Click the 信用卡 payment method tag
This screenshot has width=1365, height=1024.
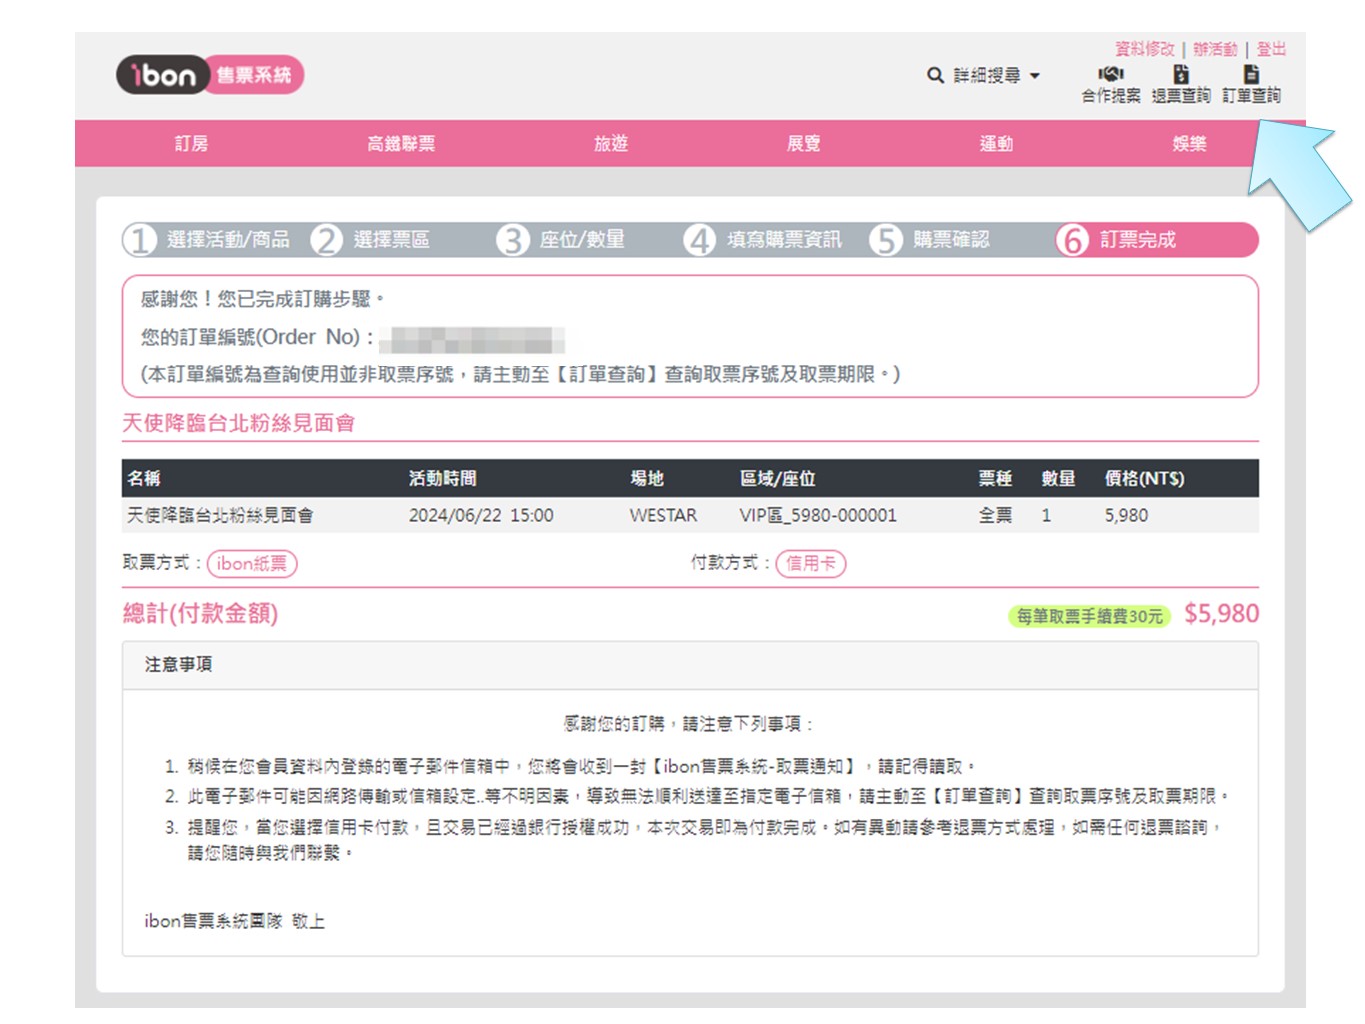pos(811,564)
